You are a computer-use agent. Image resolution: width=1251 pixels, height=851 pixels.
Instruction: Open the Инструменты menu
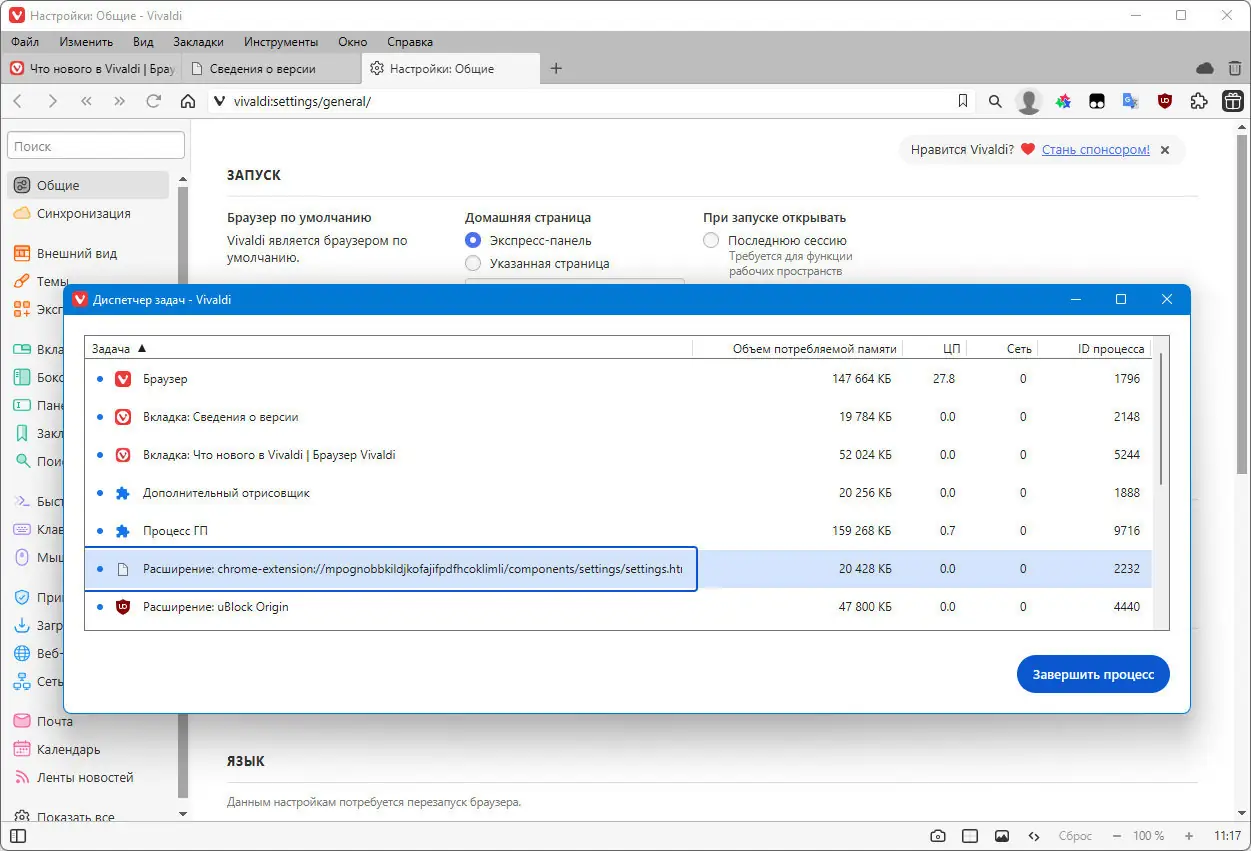[x=279, y=42]
